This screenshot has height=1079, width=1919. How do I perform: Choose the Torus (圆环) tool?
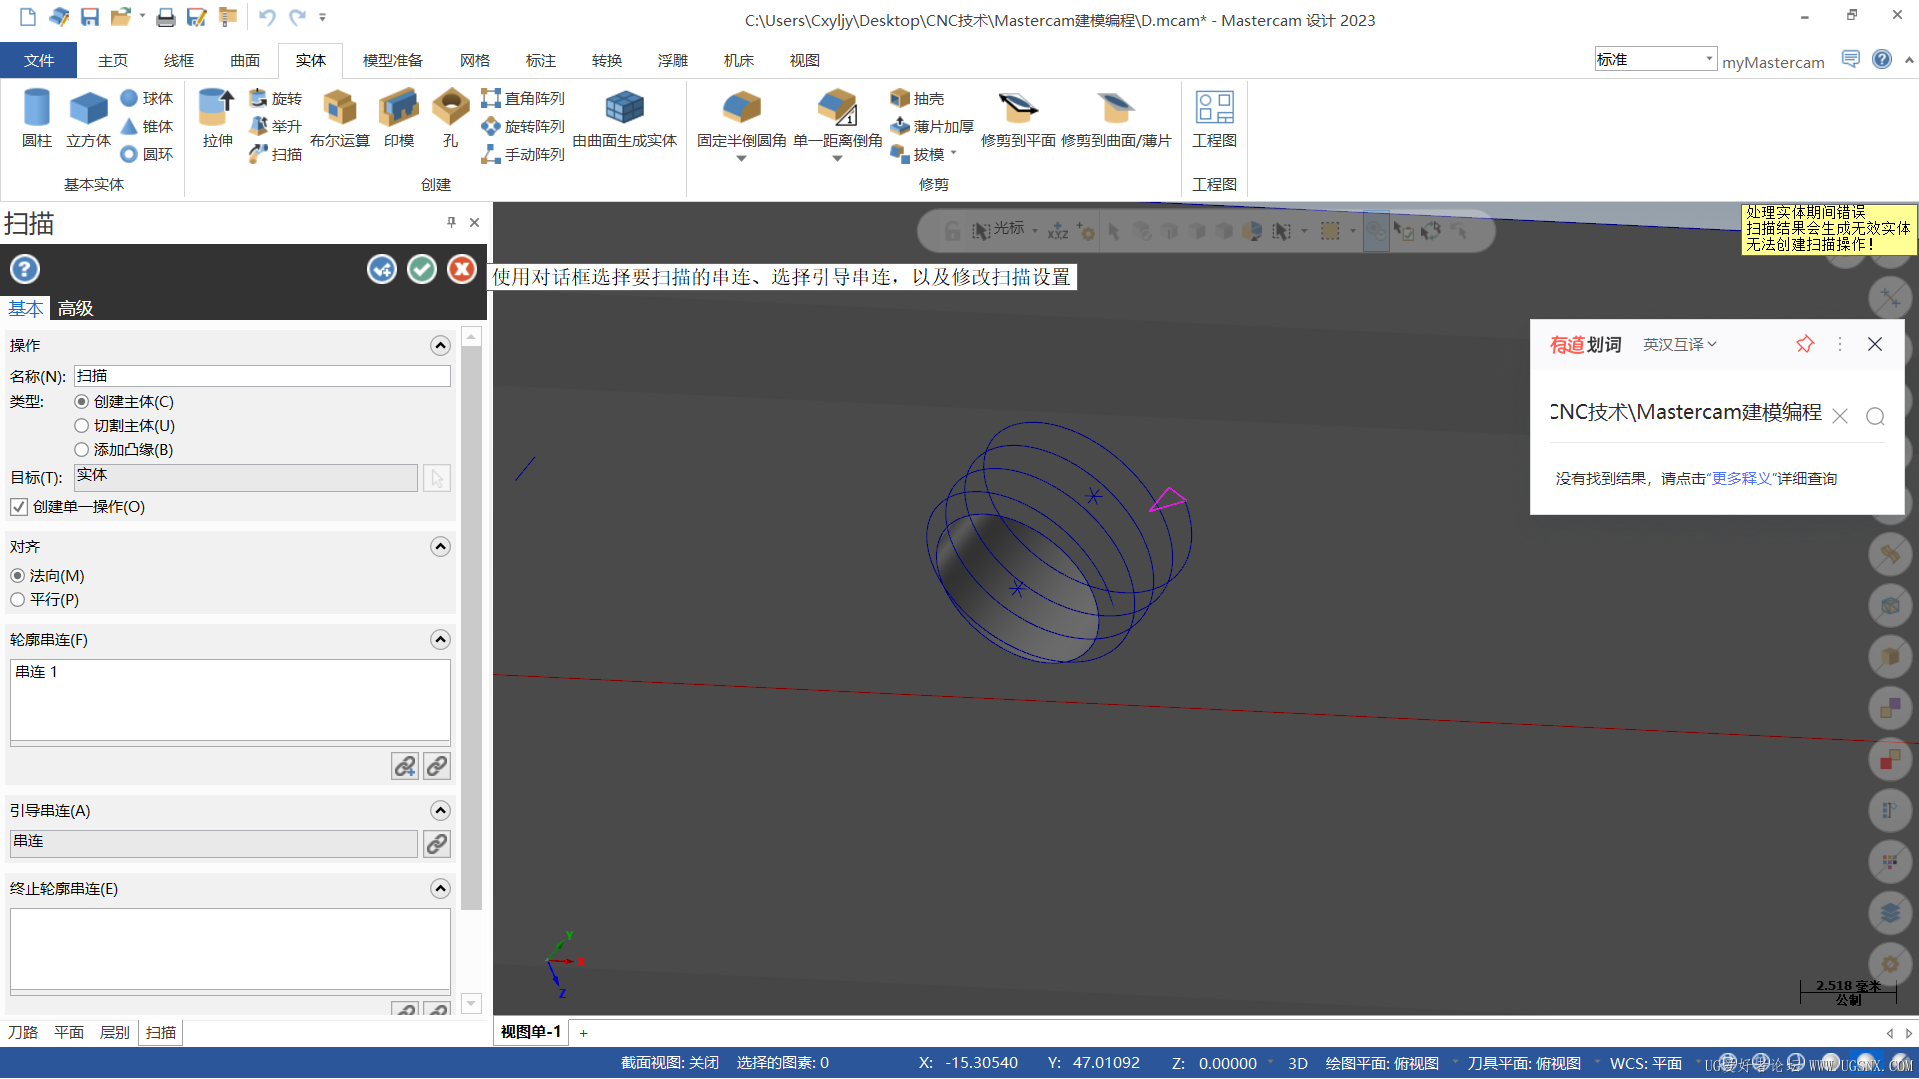[x=147, y=154]
